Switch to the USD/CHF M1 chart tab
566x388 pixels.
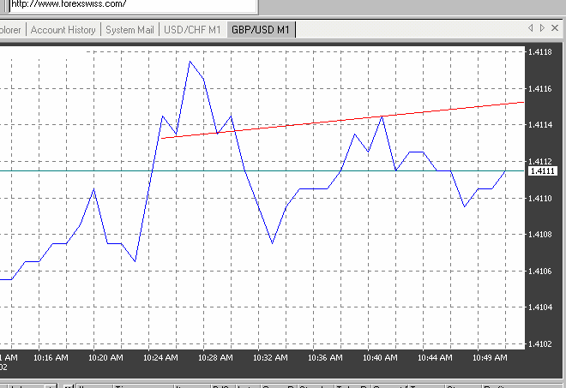click(192, 30)
